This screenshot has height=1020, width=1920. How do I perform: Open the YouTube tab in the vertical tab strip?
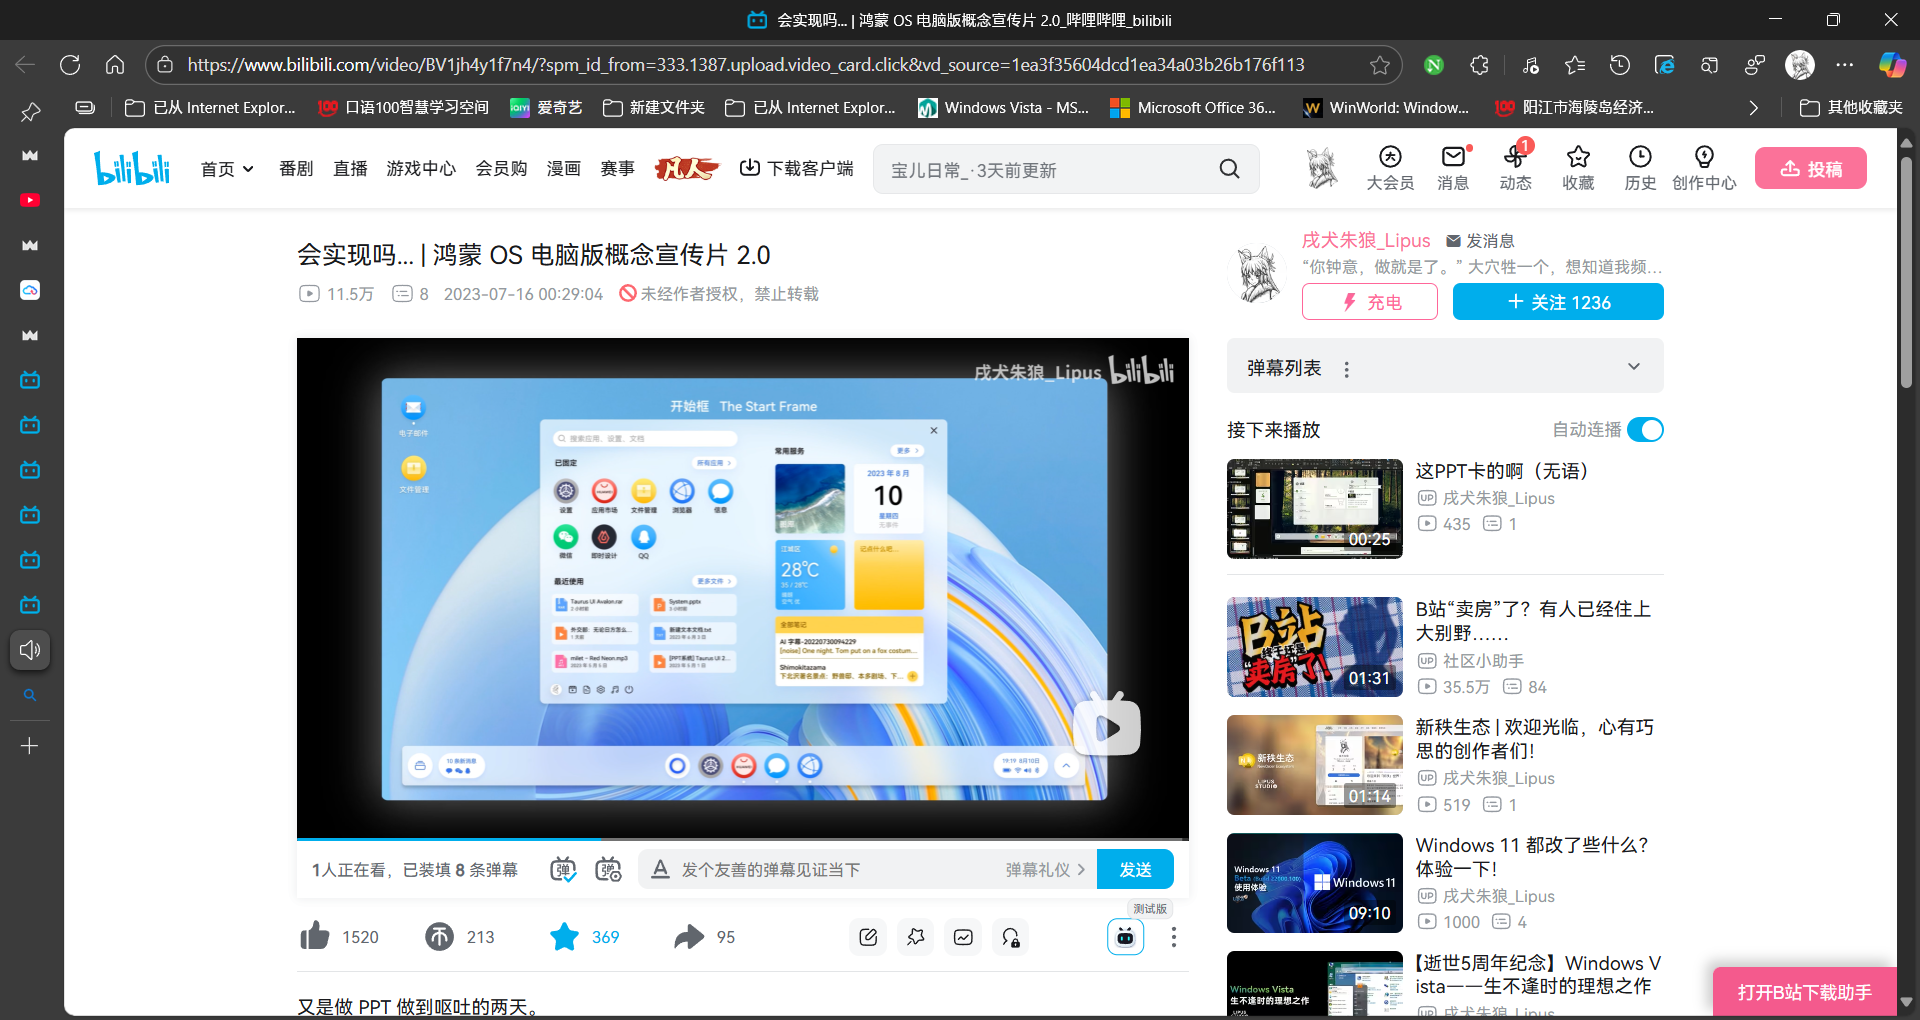coord(30,200)
